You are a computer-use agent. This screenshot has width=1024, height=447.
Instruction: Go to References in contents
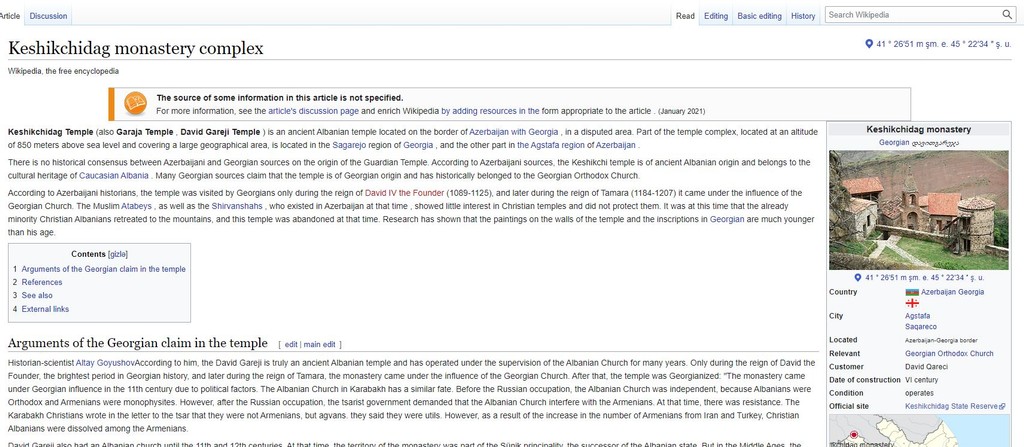(42, 282)
